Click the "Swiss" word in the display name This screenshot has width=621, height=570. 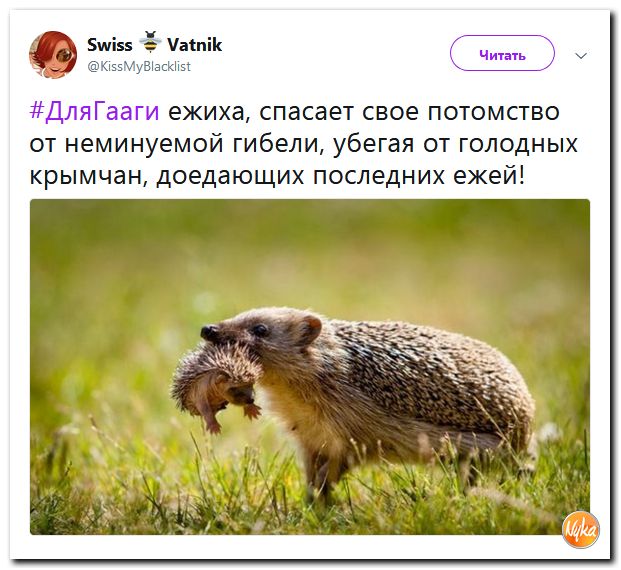click(x=110, y=44)
